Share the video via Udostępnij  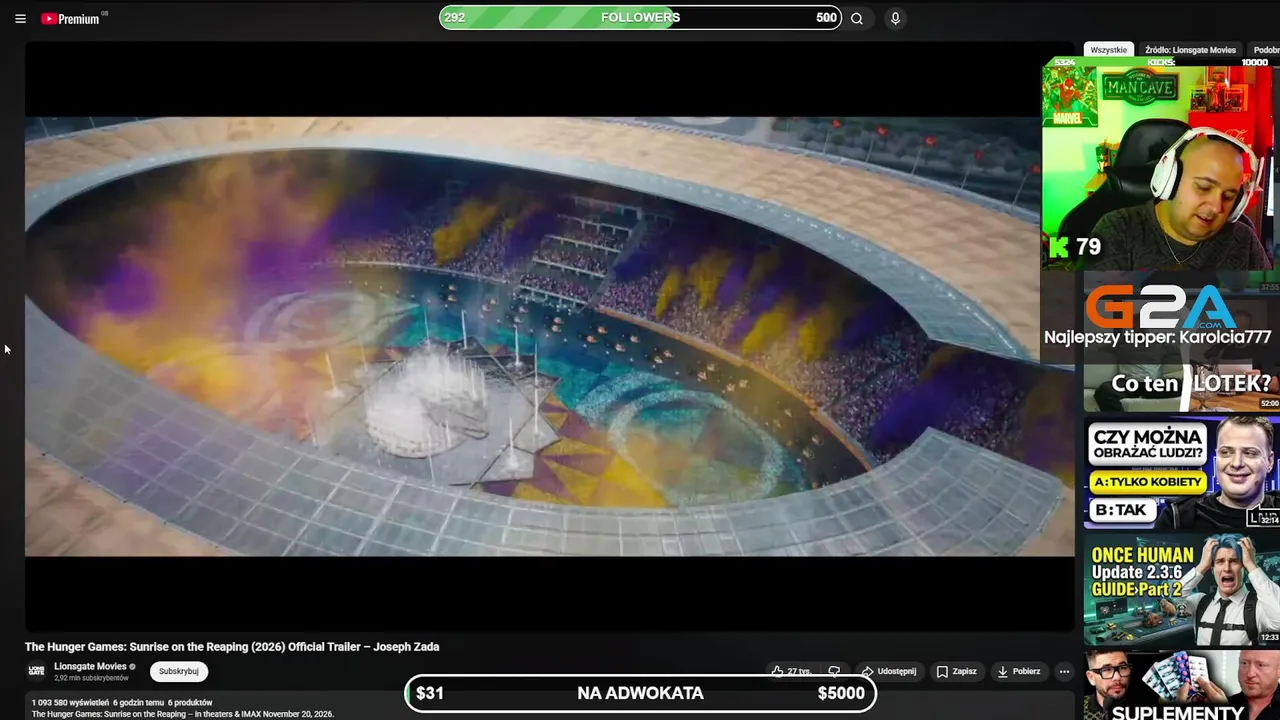coord(888,672)
